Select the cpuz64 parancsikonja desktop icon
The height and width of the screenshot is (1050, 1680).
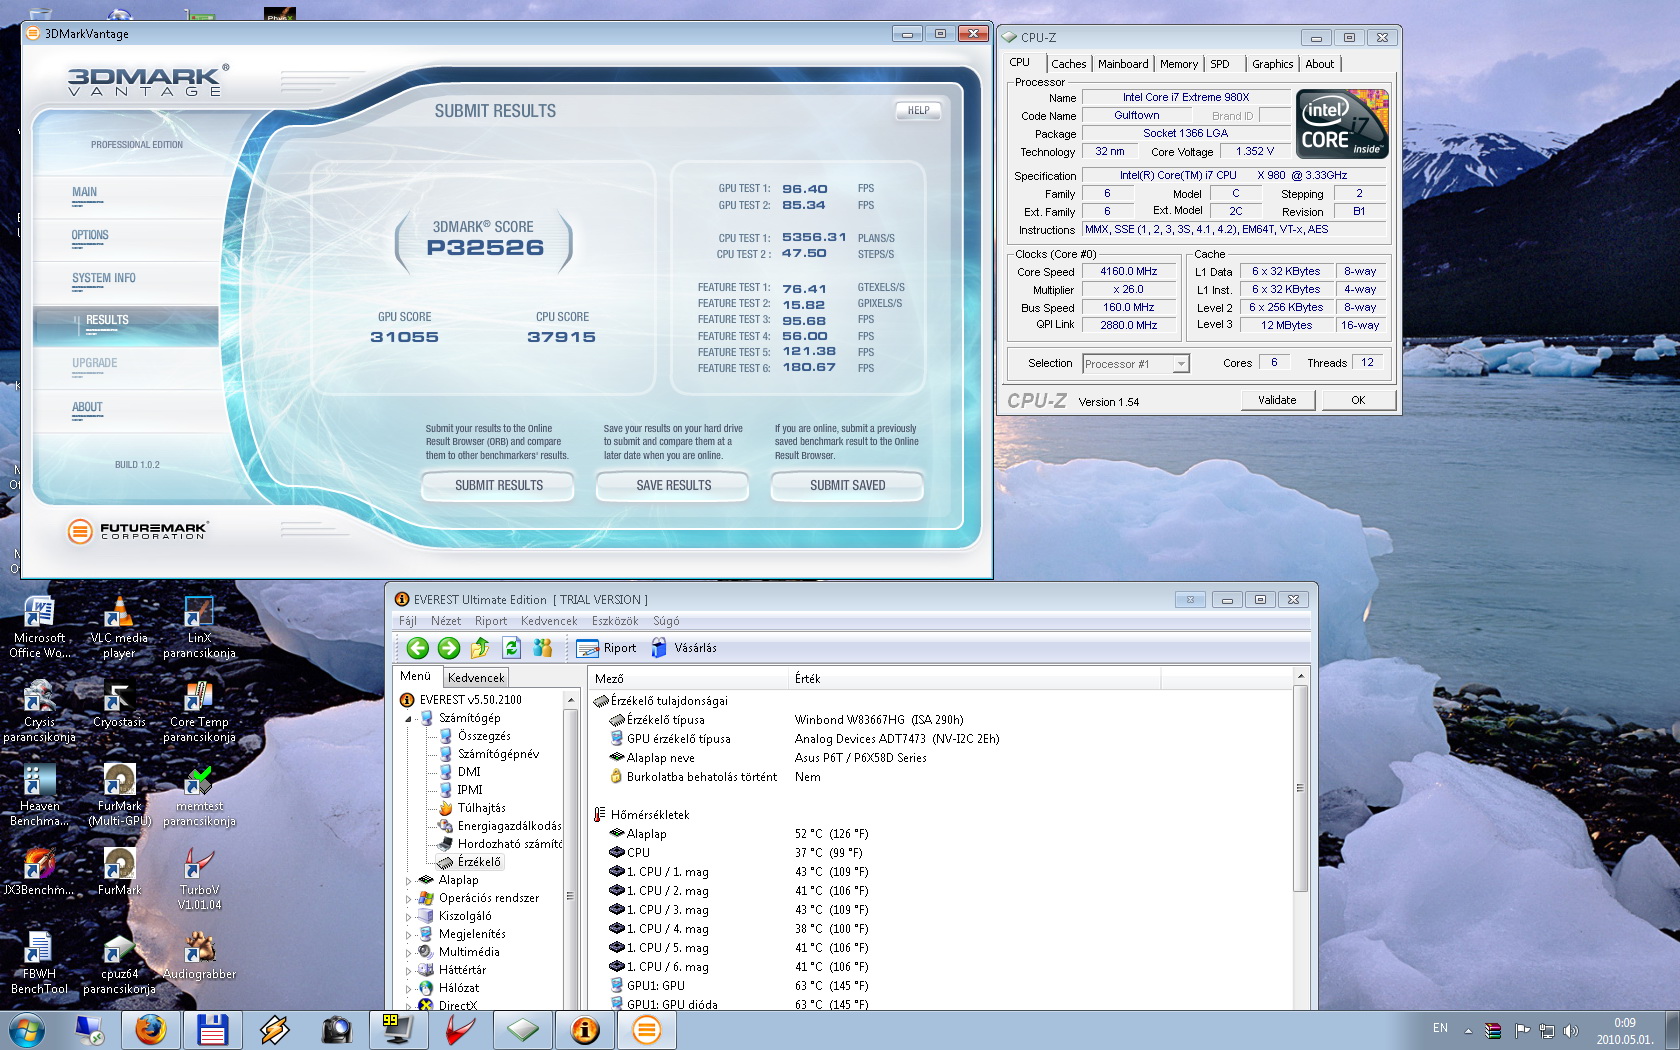pyautogui.click(x=119, y=963)
